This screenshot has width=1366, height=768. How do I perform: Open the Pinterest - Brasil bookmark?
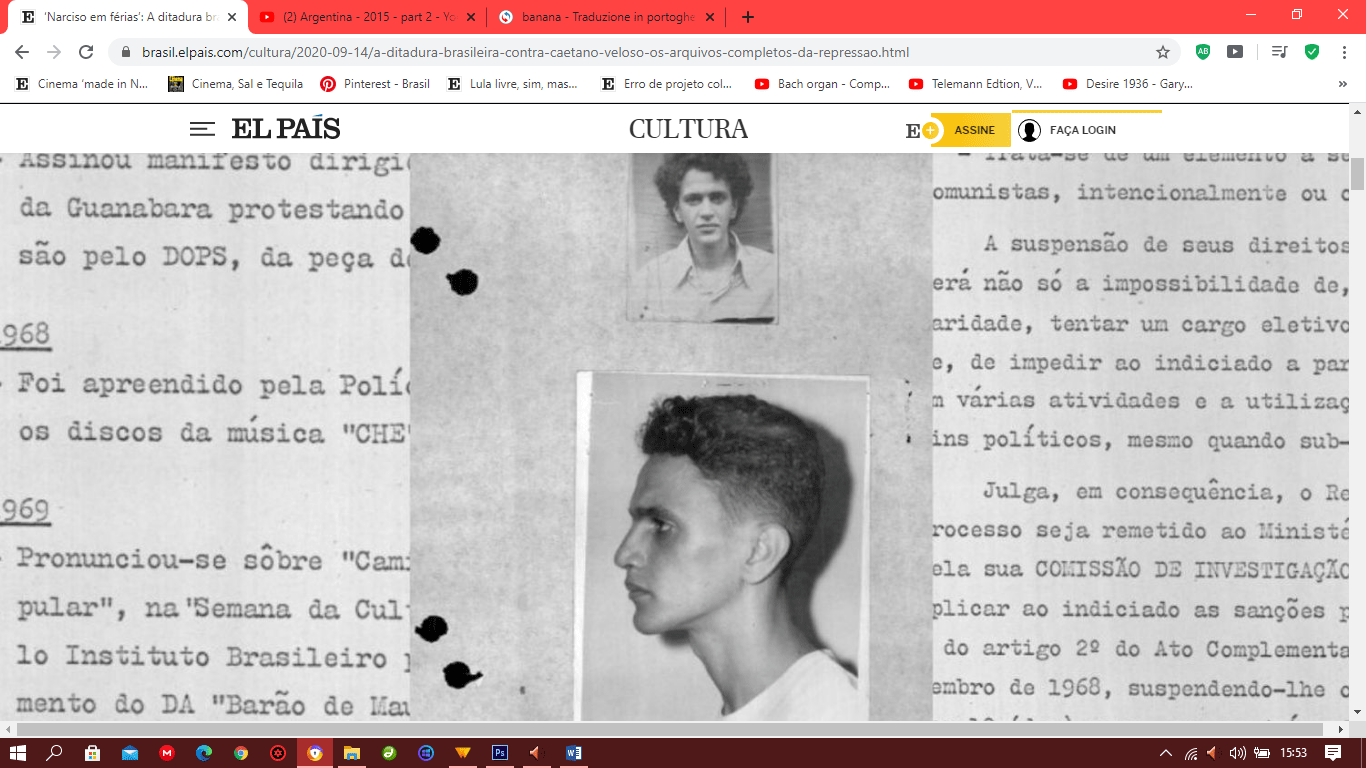pyautogui.click(x=376, y=84)
